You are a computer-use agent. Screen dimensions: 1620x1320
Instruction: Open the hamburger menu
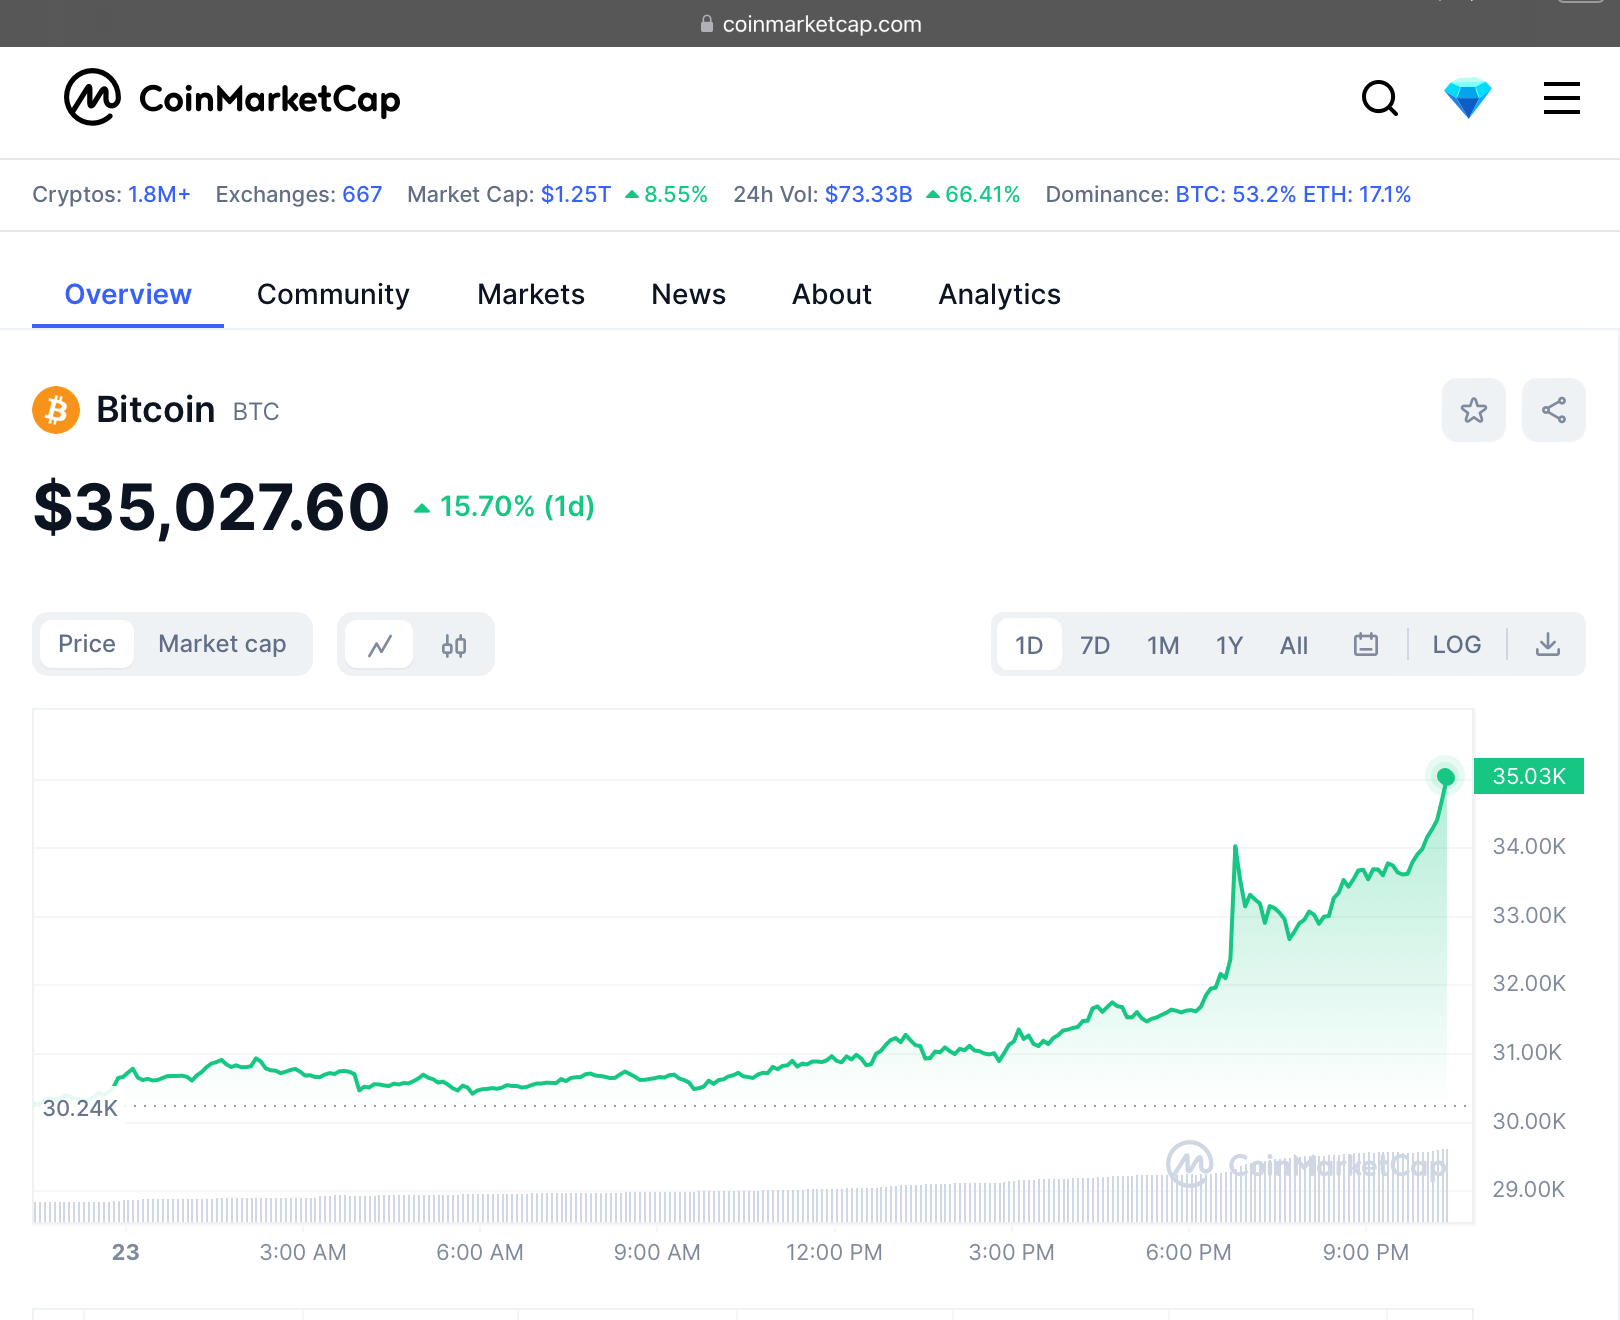pyautogui.click(x=1561, y=98)
